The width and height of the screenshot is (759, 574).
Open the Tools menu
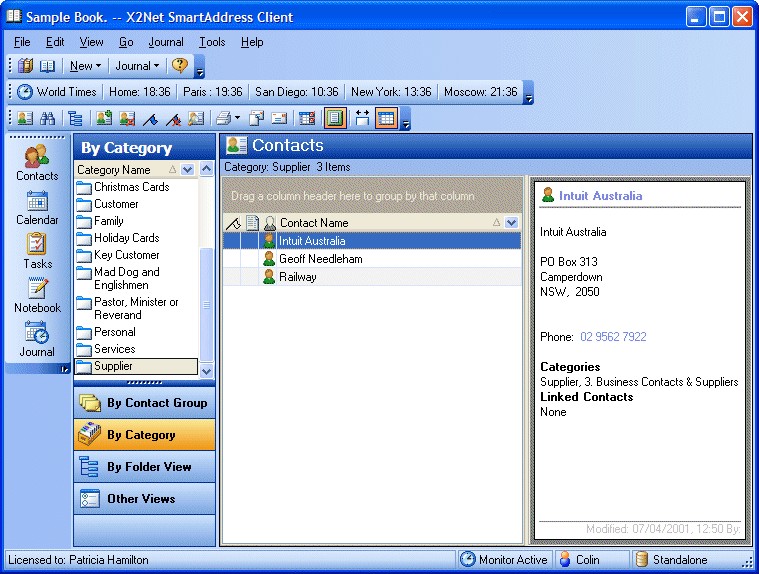pyautogui.click(x=212, y=42)
